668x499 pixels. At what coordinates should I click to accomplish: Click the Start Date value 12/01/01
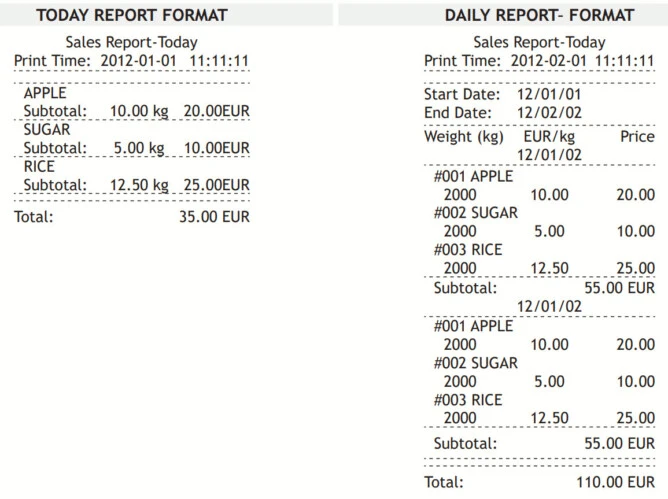pyautogui.click(x=549, y=95)
